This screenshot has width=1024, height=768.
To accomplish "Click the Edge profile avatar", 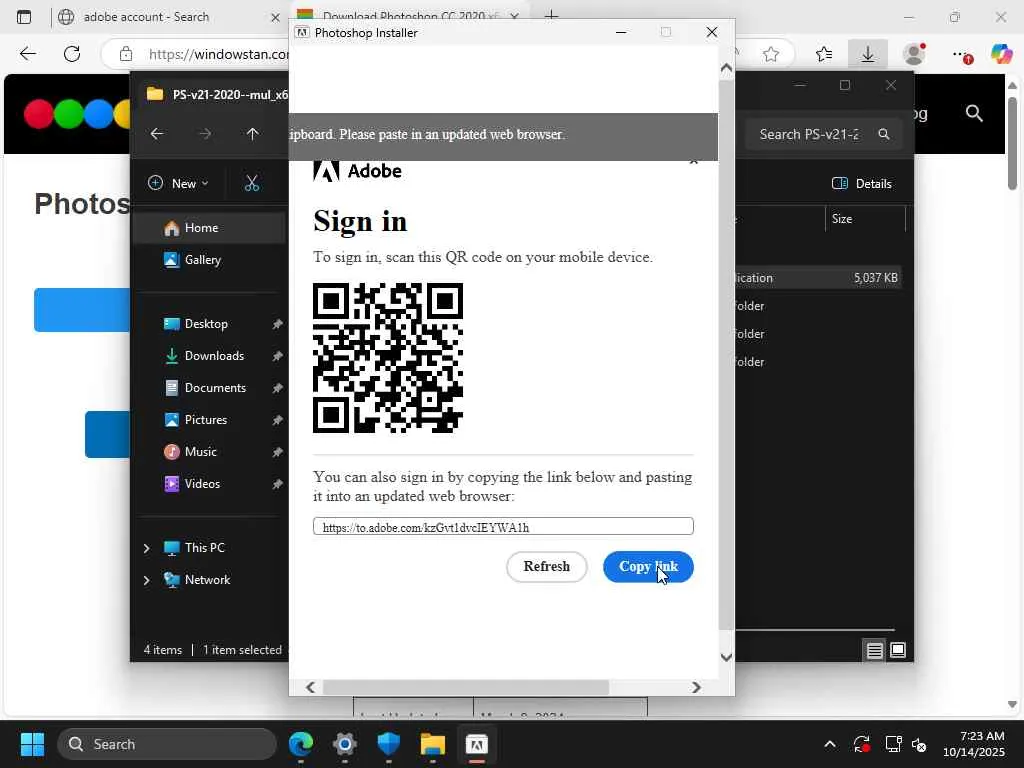I will 914,54.
